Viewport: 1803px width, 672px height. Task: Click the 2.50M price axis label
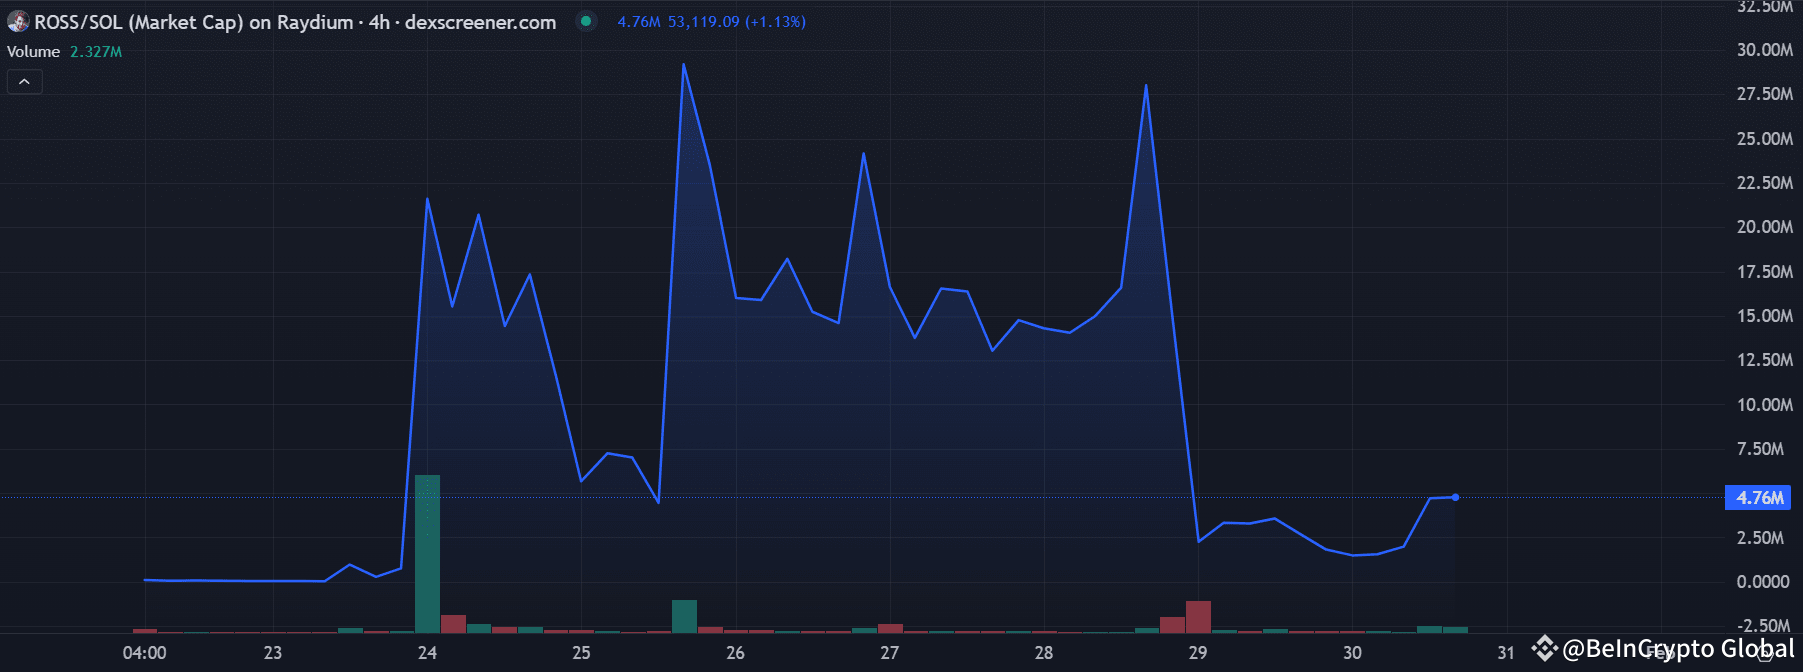coord(1761,538)
